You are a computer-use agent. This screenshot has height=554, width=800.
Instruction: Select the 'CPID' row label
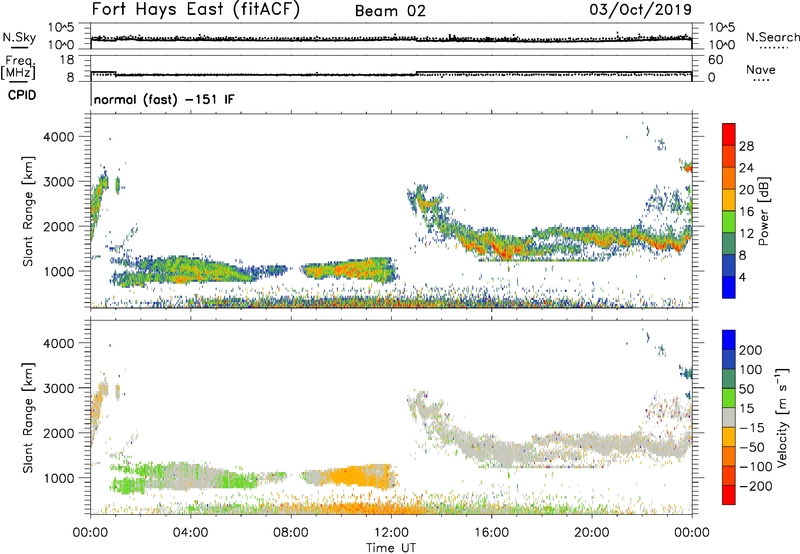(22, 95)
